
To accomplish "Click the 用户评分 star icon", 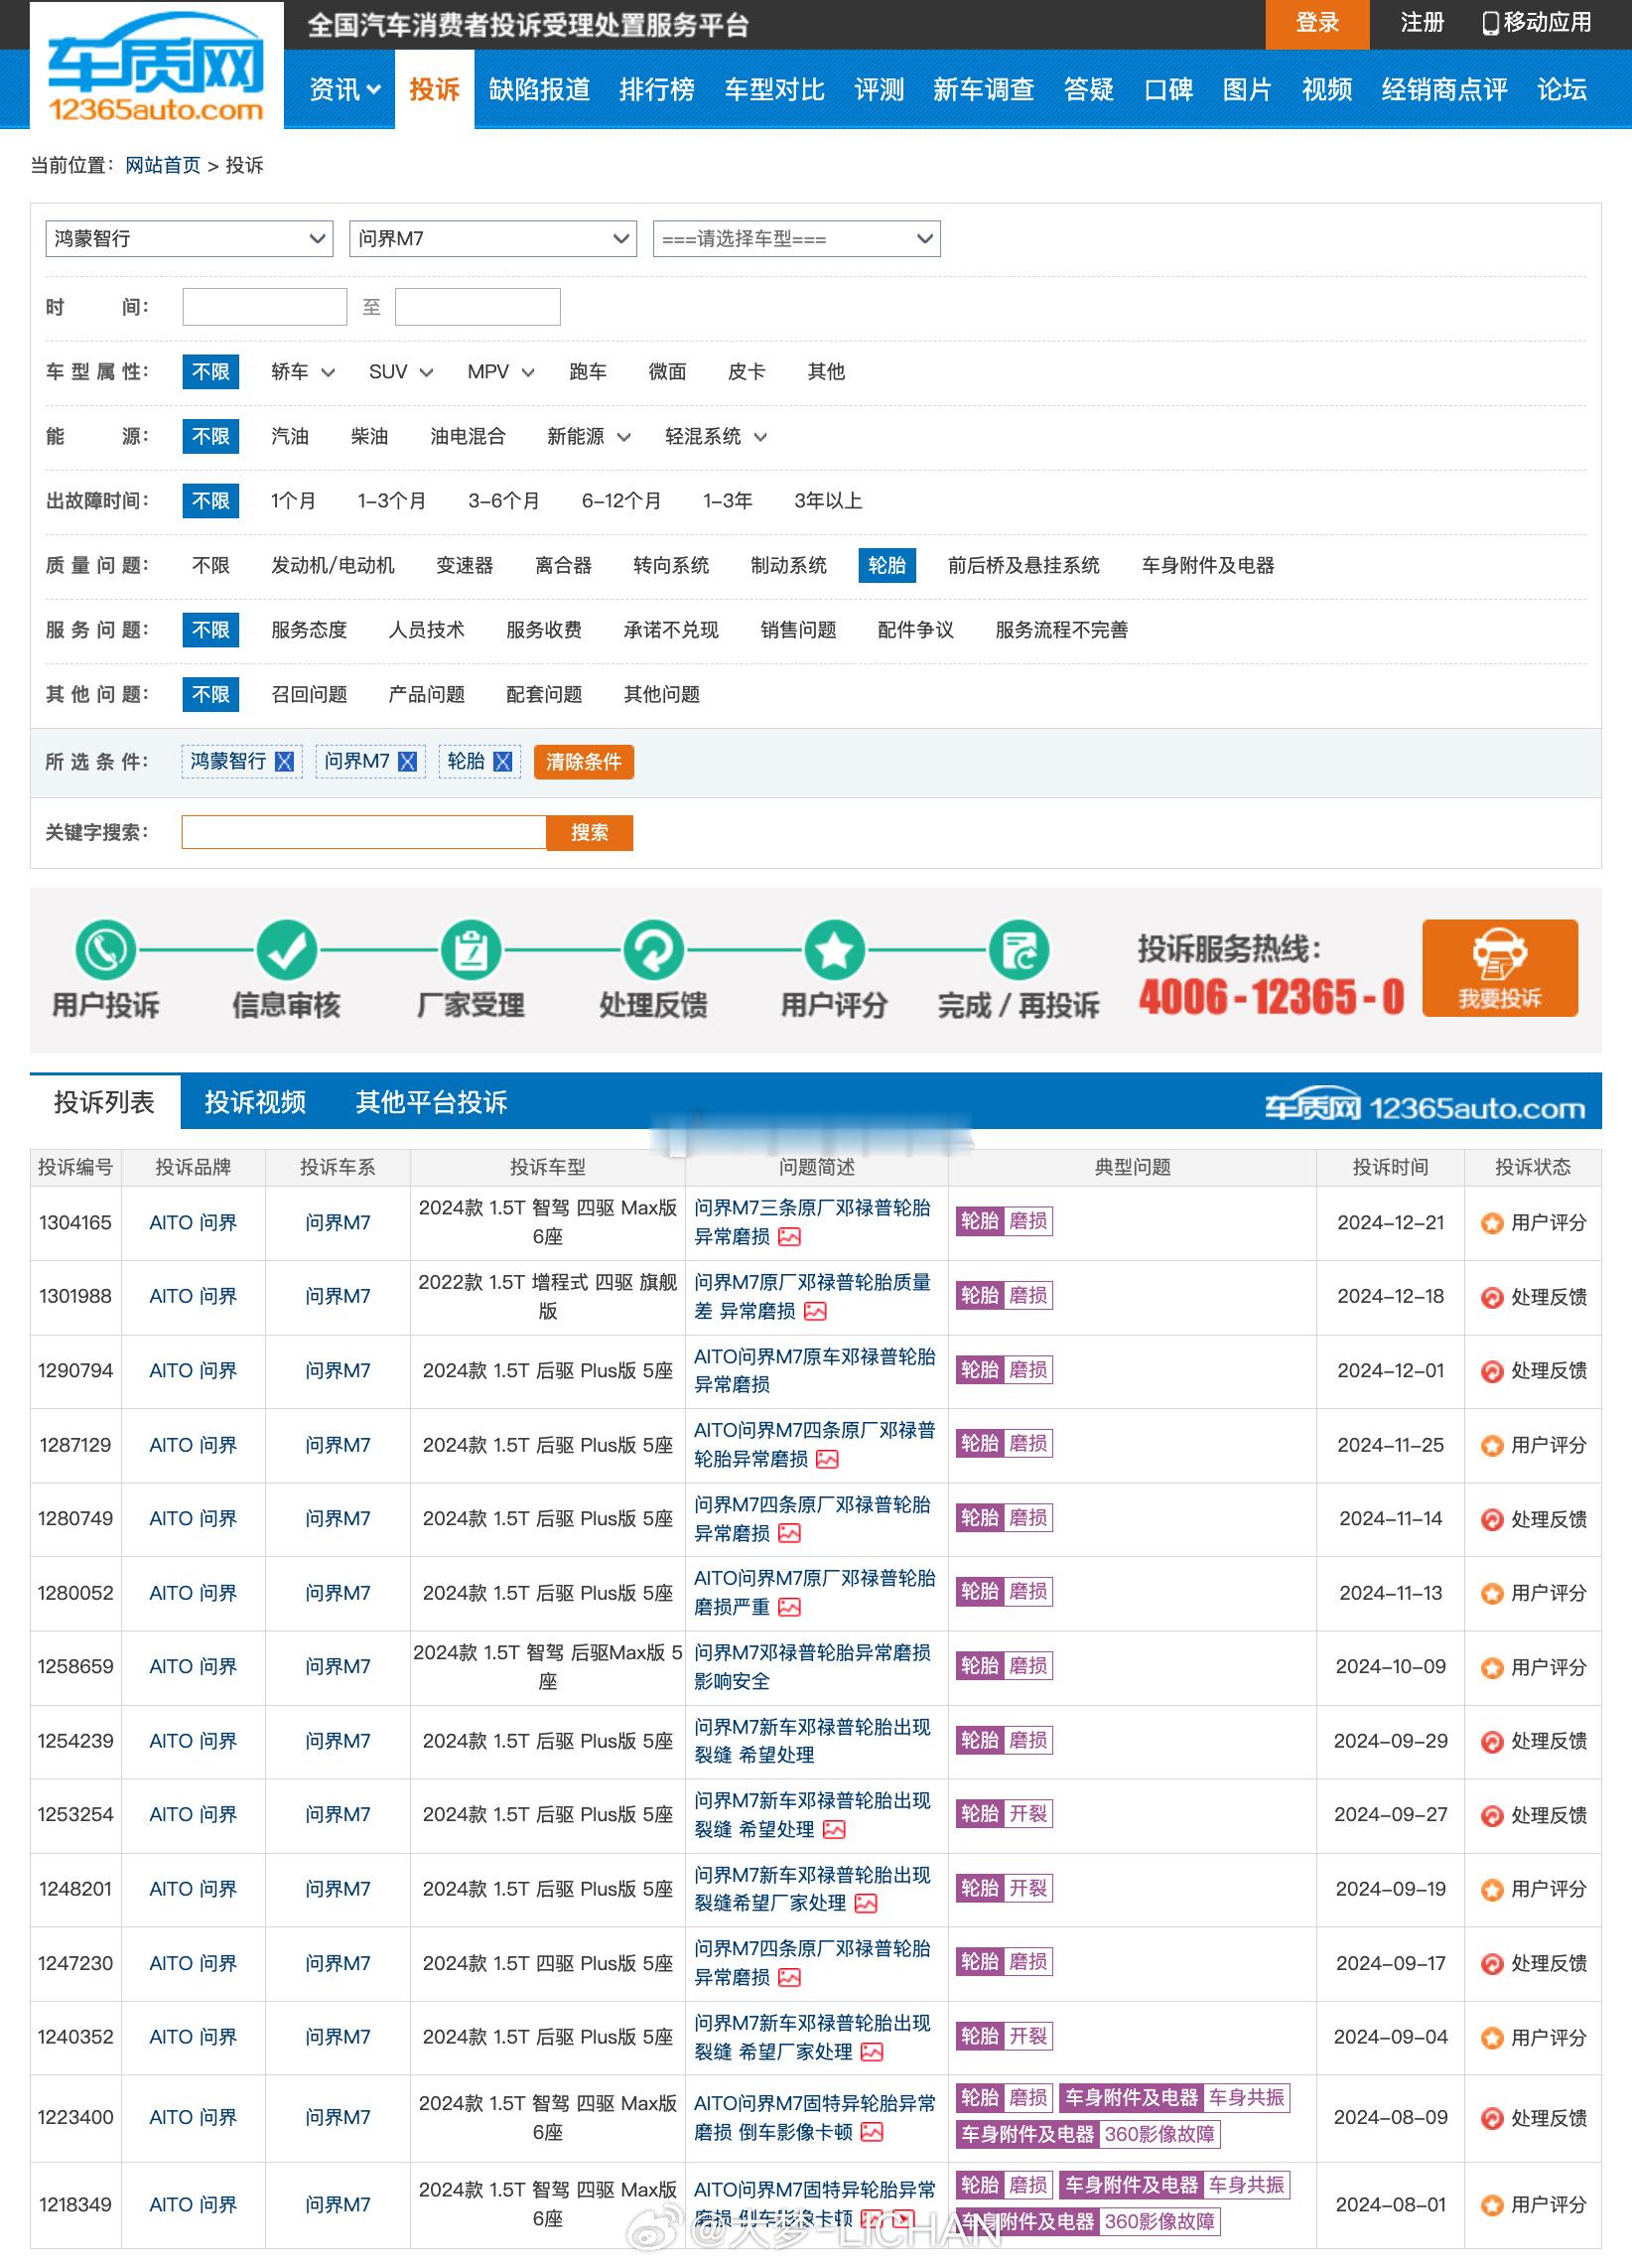I will [x=835, y=949].
